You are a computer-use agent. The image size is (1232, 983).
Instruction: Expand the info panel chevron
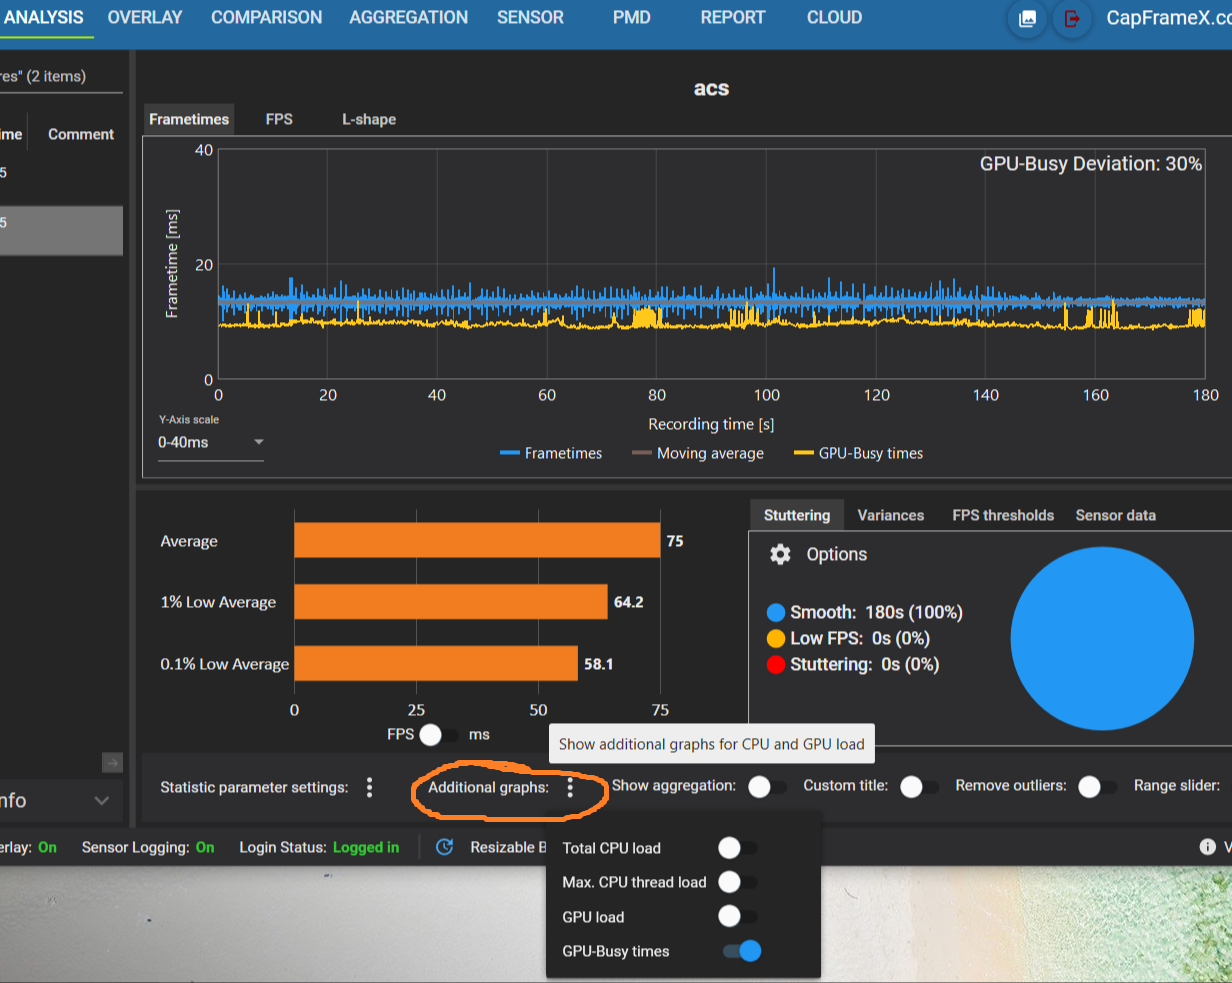coord(101,800)
